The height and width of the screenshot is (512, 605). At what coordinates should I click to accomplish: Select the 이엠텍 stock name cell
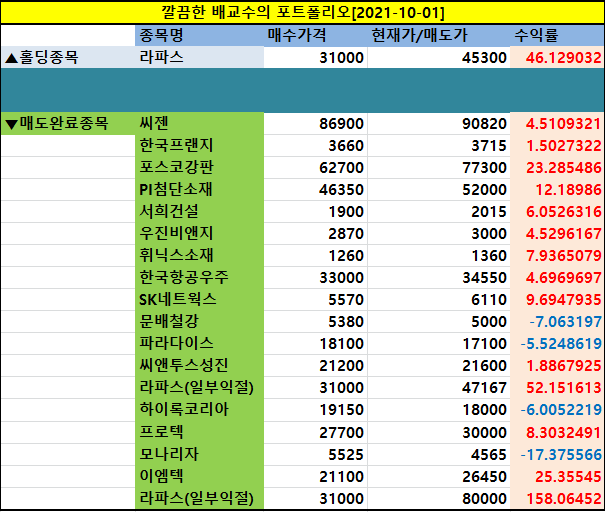point(199,476)
